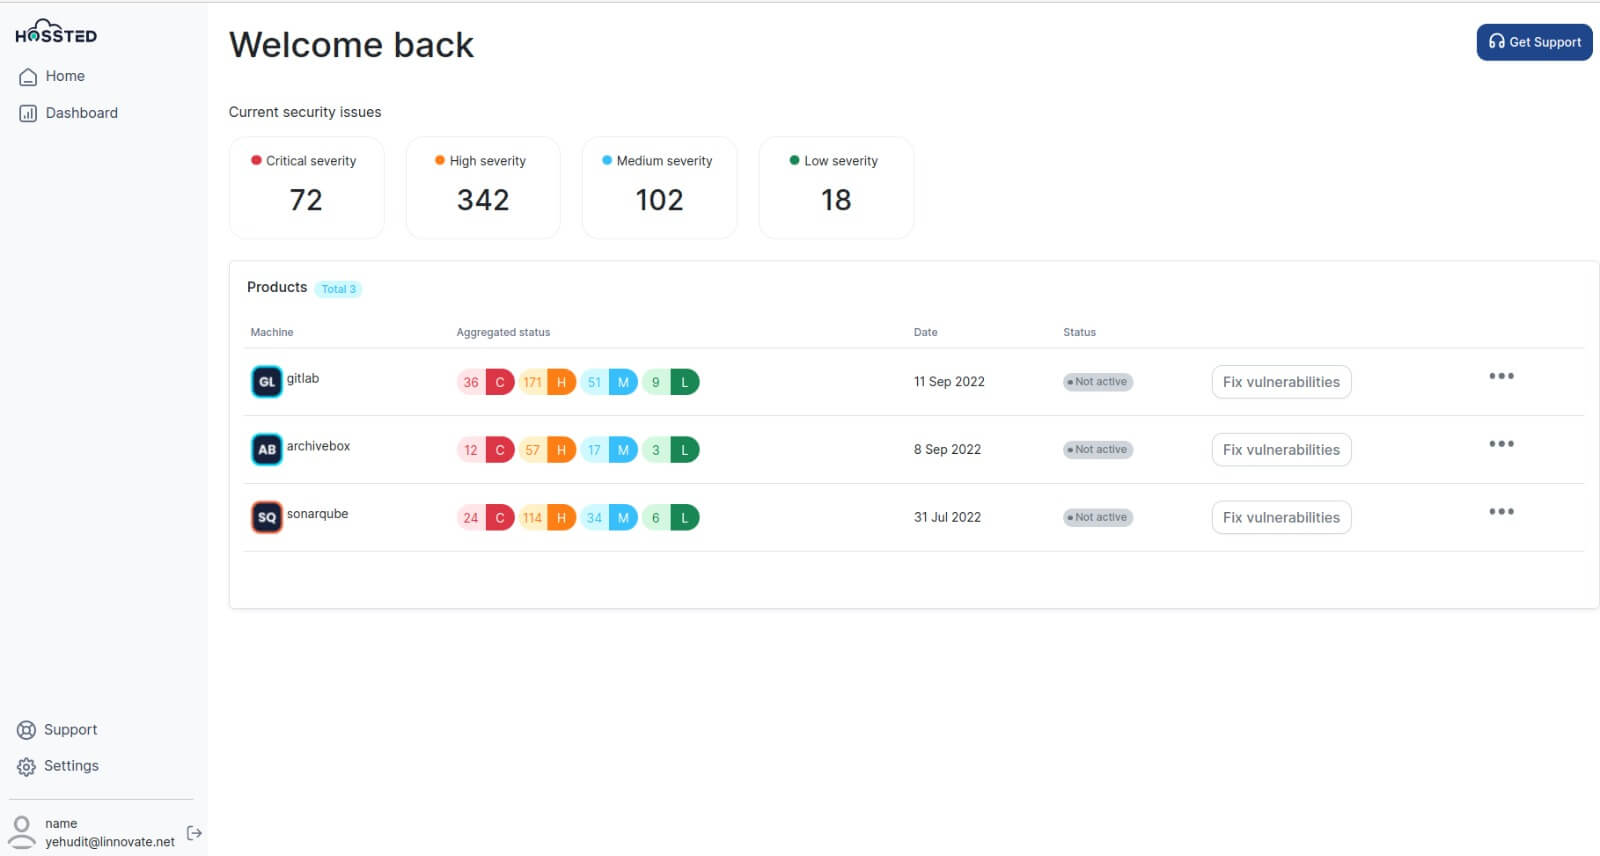The height and width of the screenshot is (856, 1600).
Task: Click the HOSSTED logo in the sidebar
Action: click(56, 32)
